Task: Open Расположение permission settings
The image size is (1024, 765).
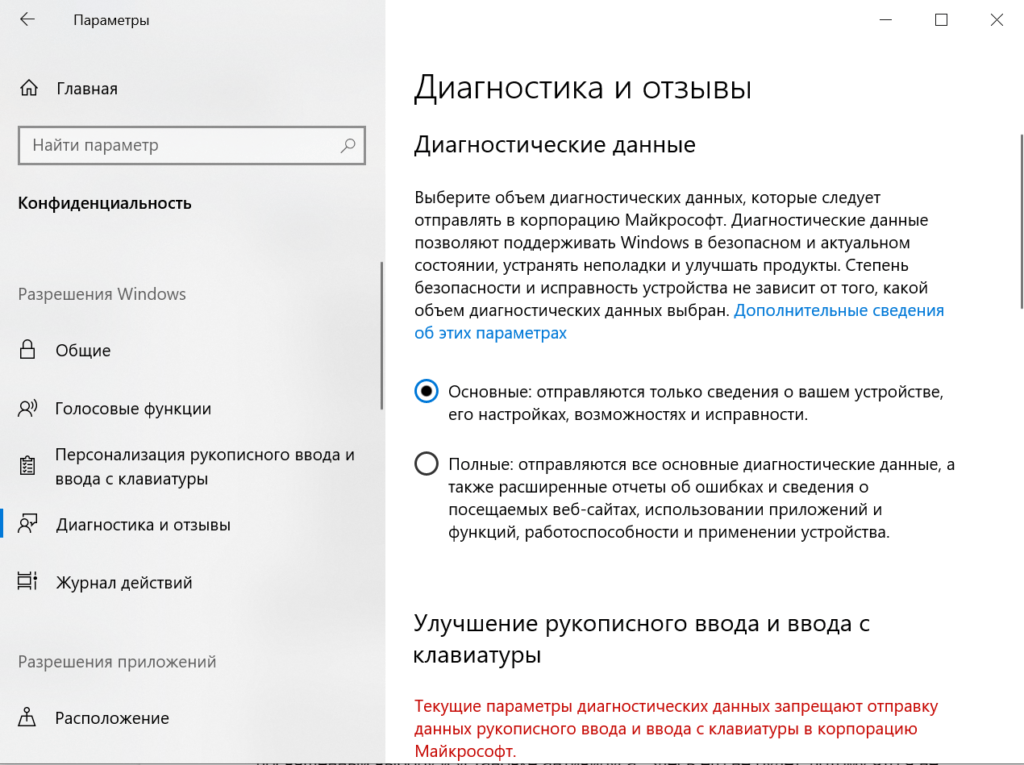Action: (x=112, y=718)
